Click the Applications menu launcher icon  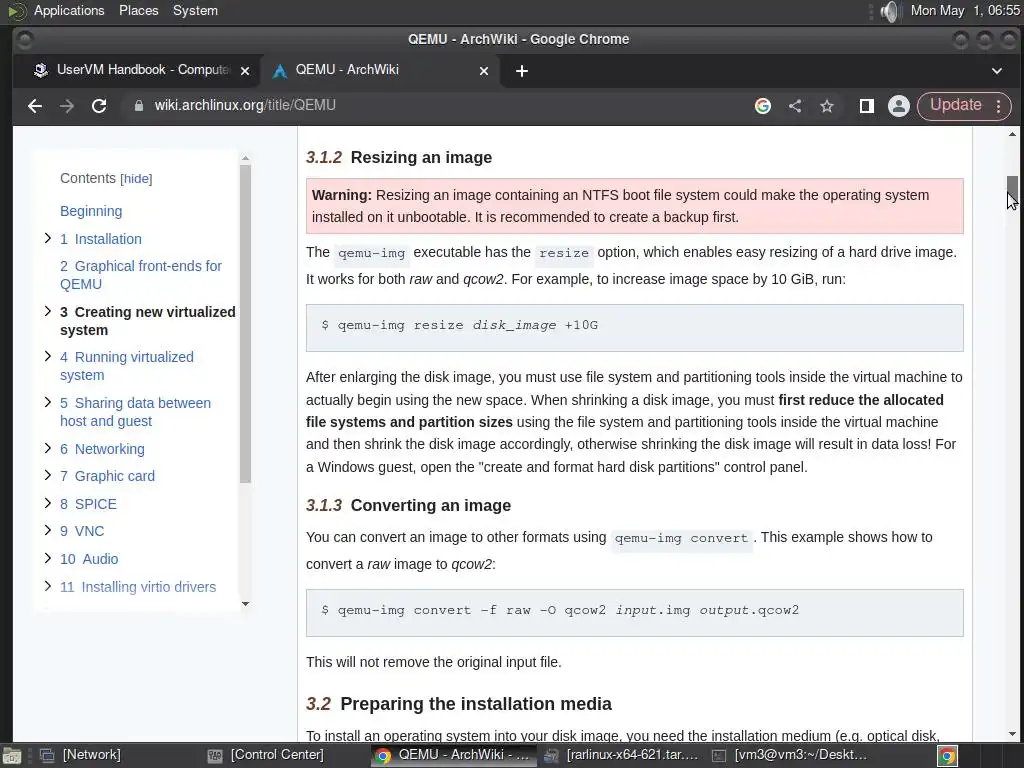16,11
